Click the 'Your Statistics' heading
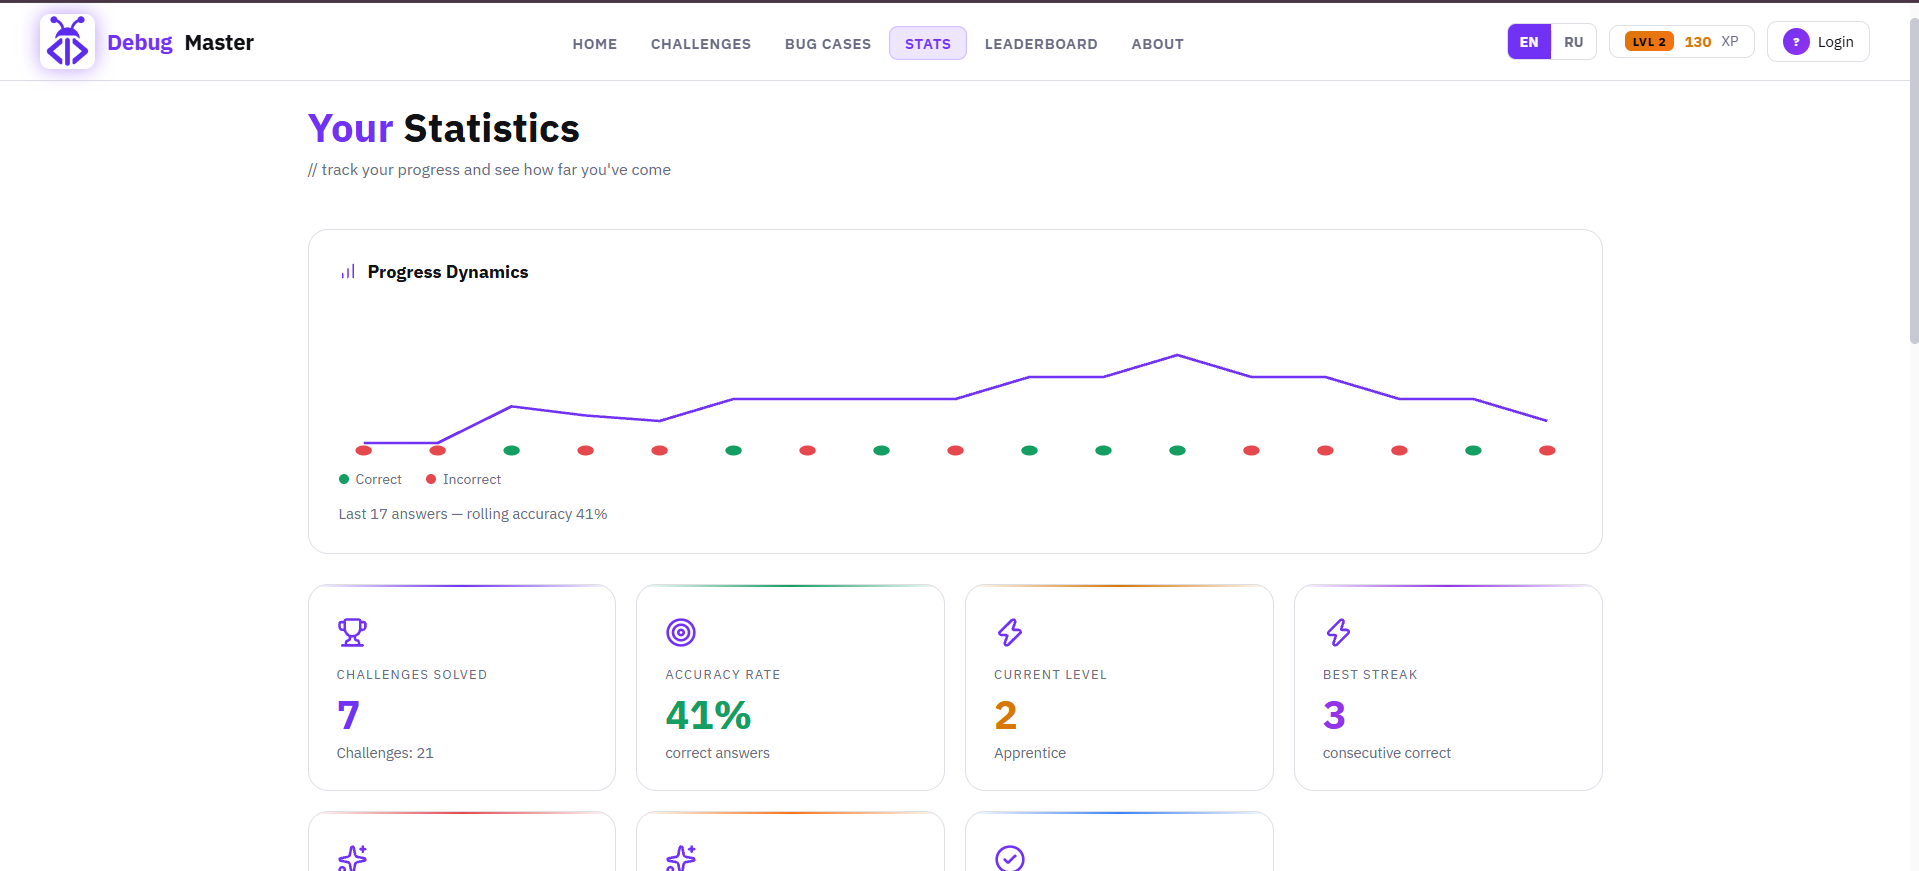The width and height of the screenshot is (1919, 871). pyautogui.click(x=443, y=129)
